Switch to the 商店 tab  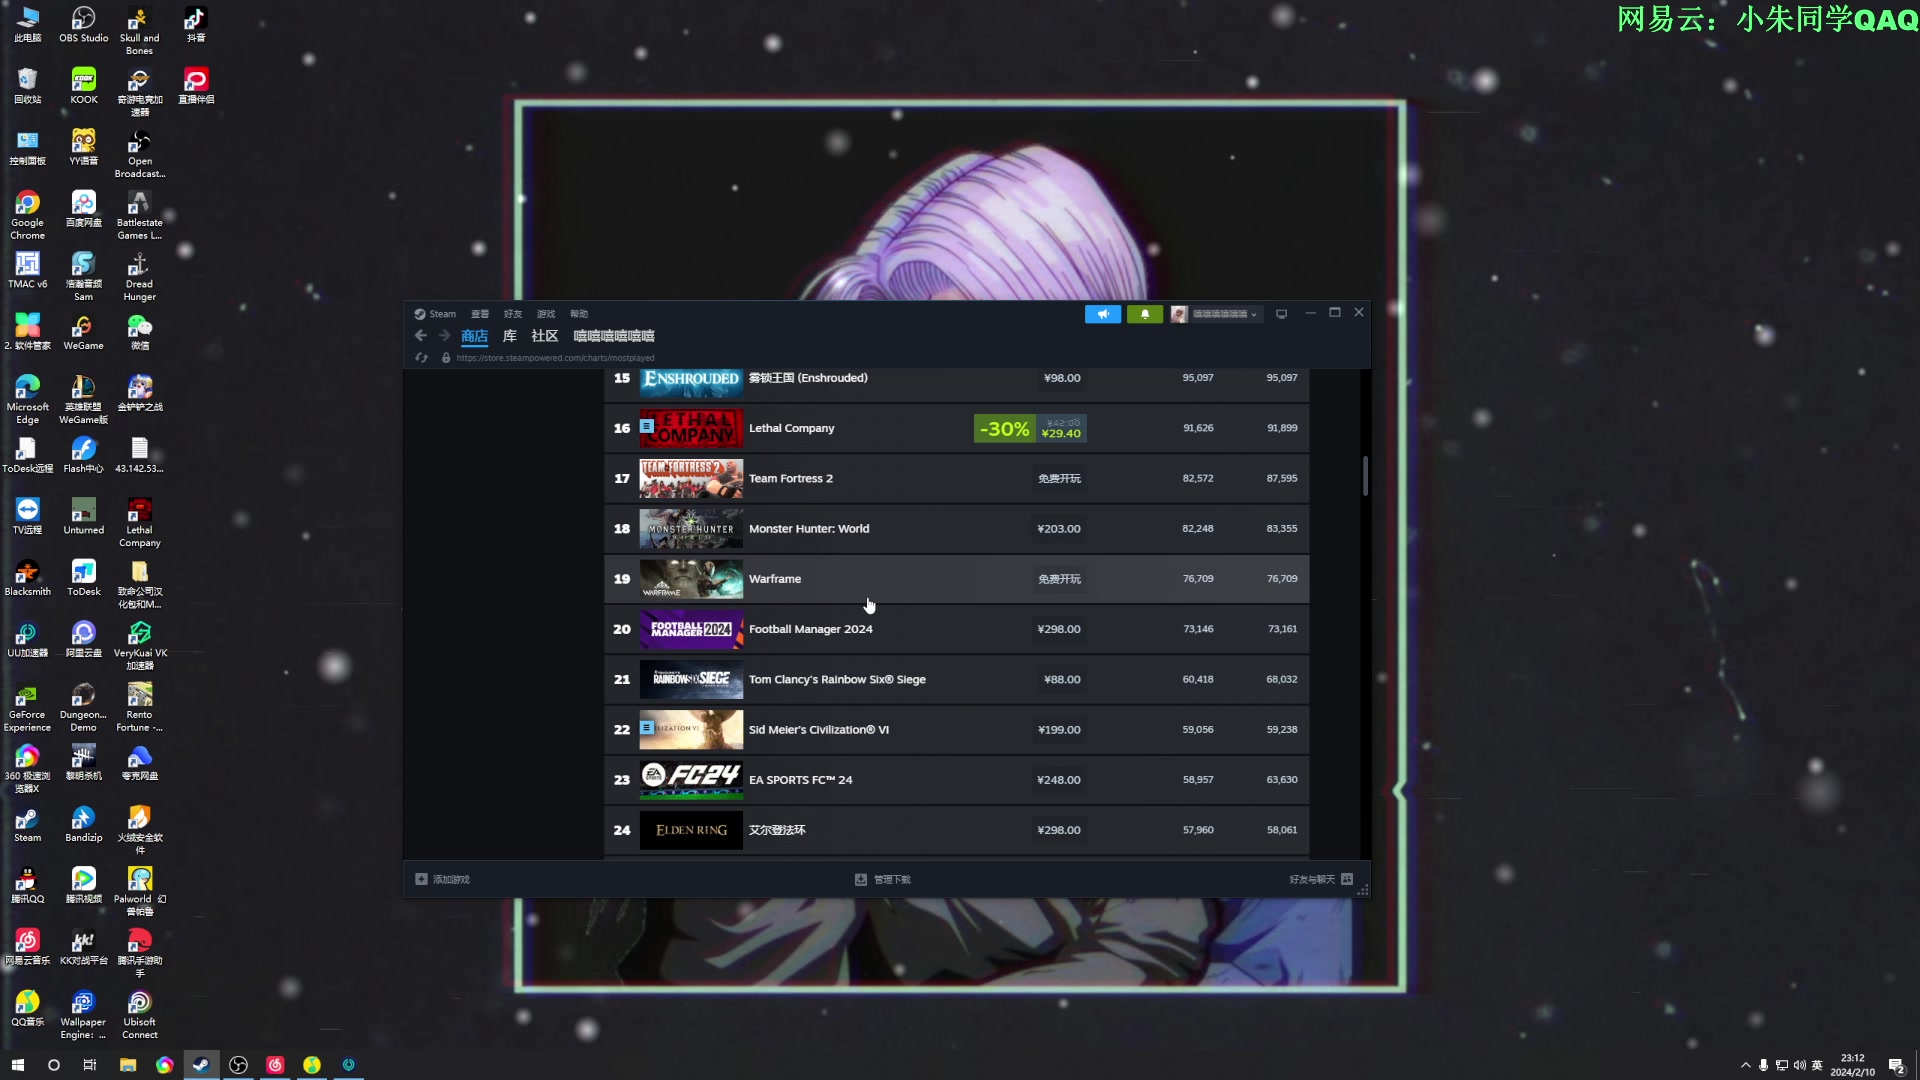click(474, 336)
